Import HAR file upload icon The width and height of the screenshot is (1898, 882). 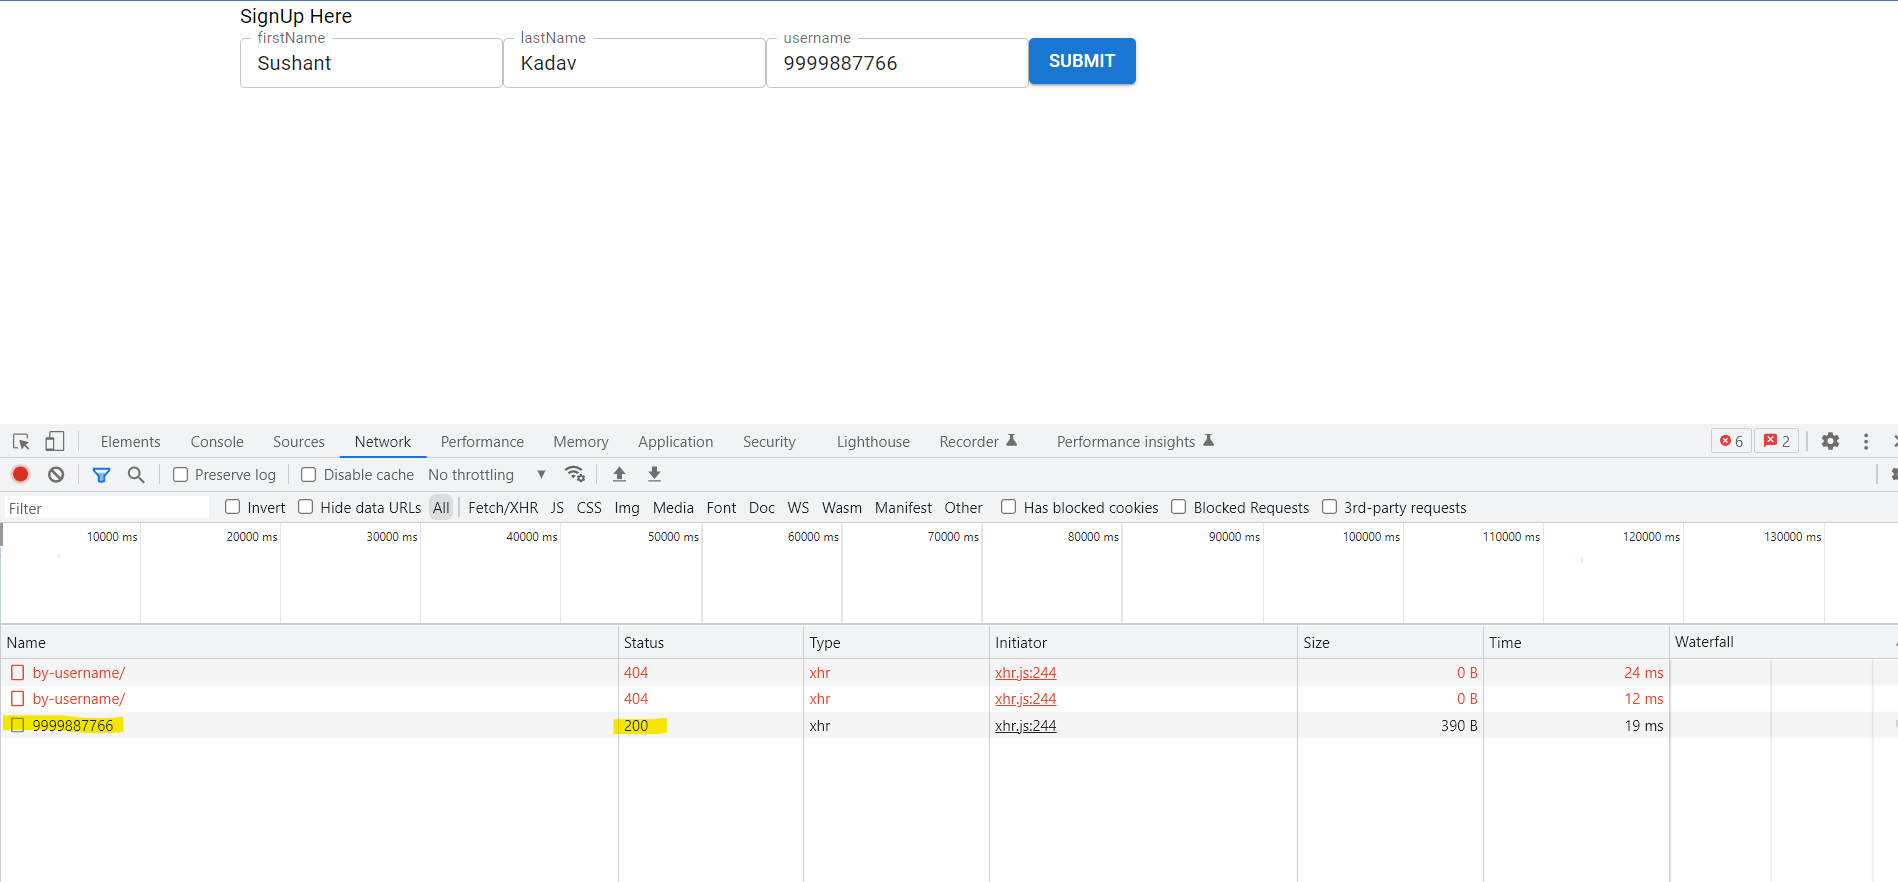pyautogui.click(x=619, y=474)
